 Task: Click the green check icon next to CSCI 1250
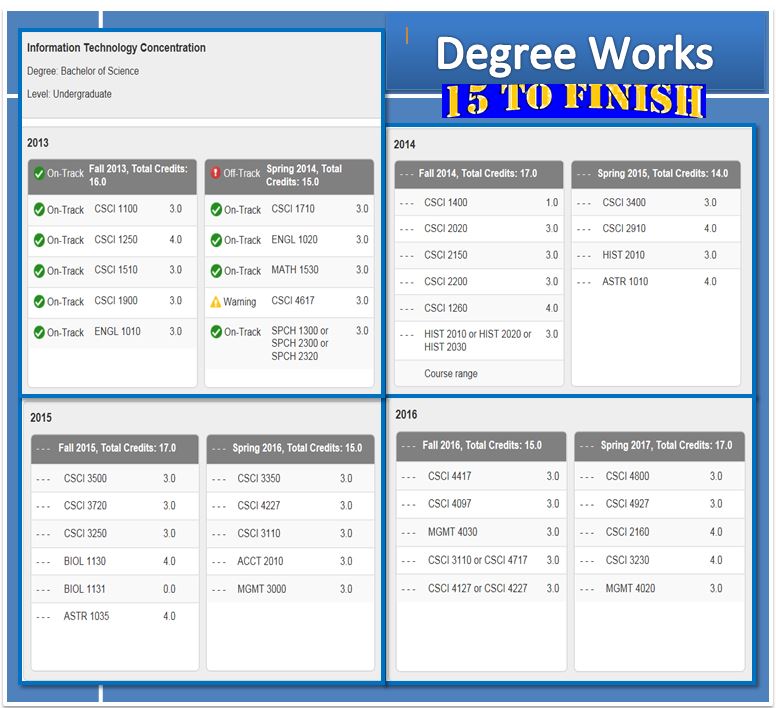39,240
